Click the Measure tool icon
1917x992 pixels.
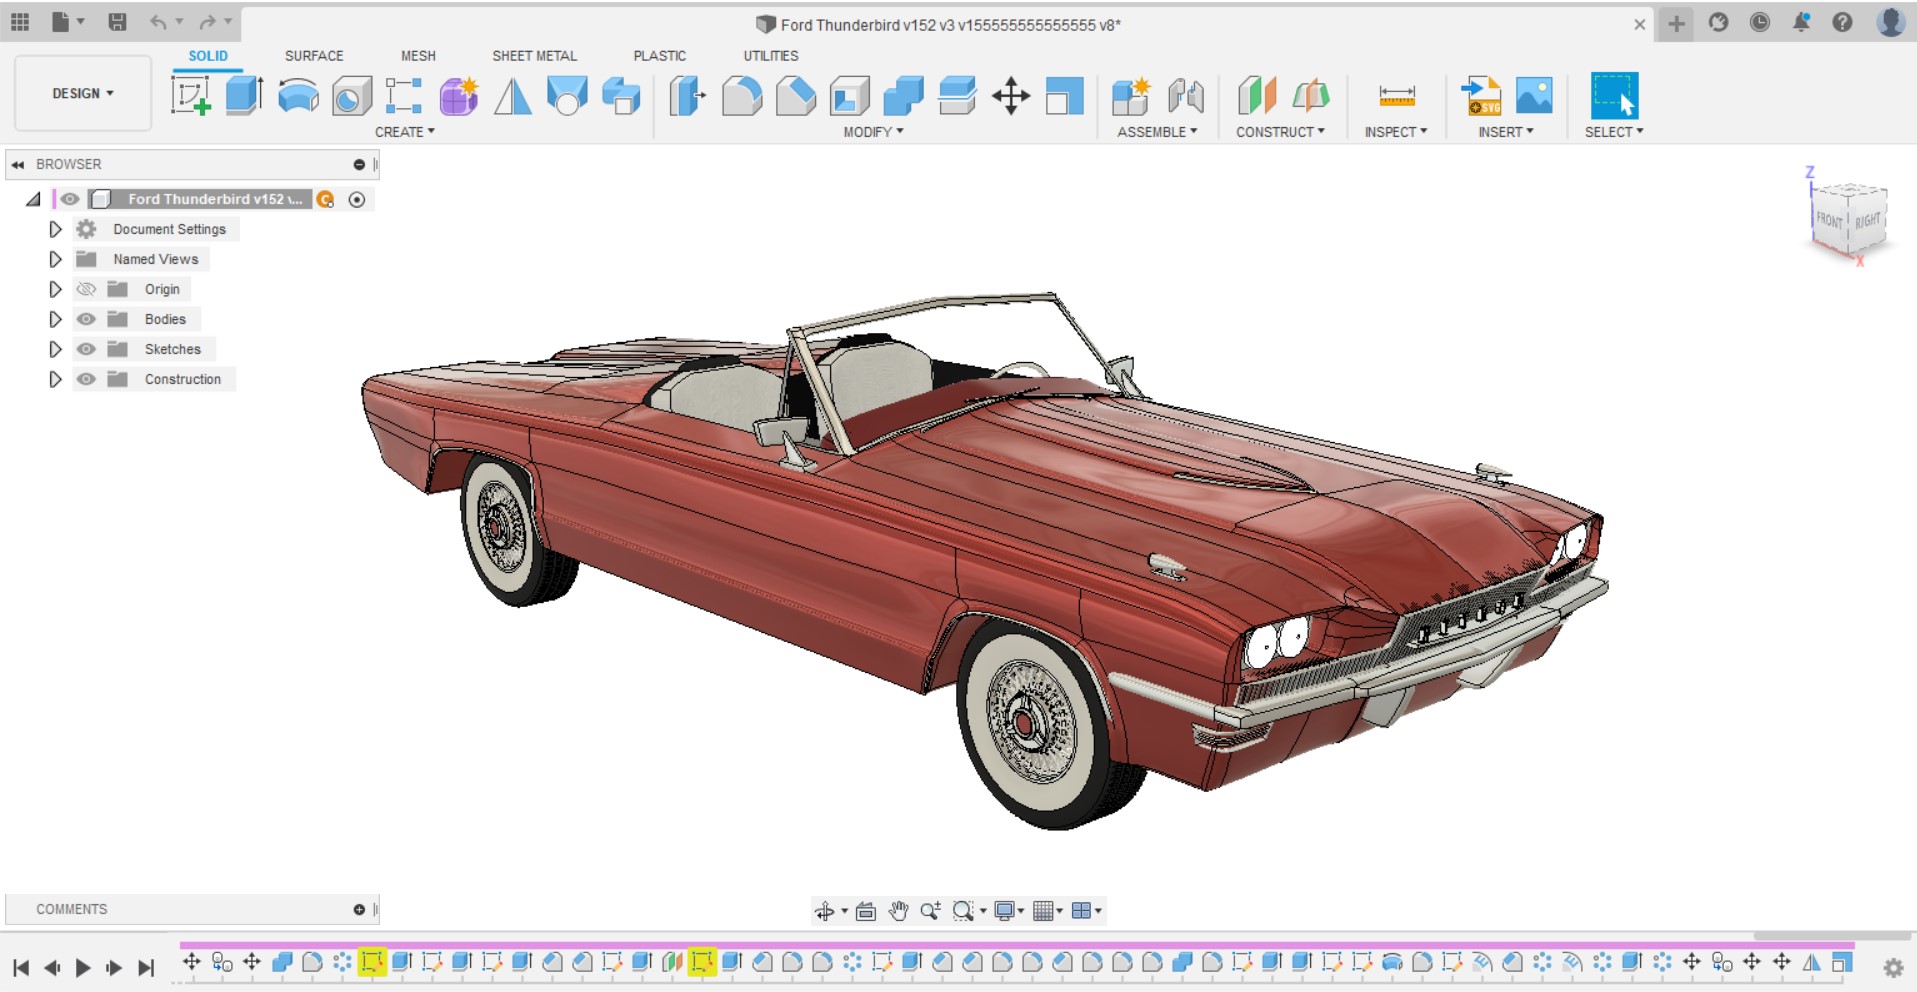tap(1396, 96)
